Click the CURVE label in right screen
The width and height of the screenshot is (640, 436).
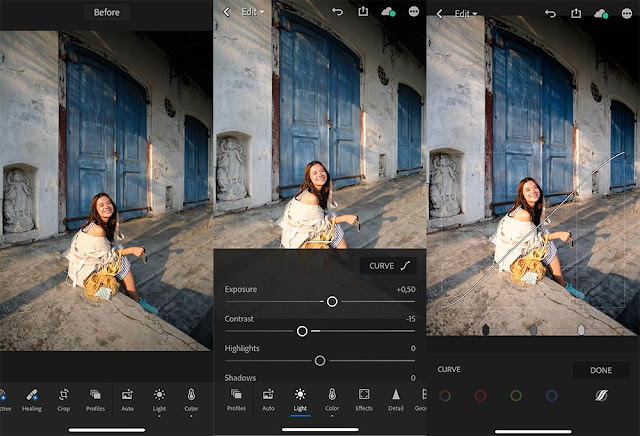click(x=449, y=369)
